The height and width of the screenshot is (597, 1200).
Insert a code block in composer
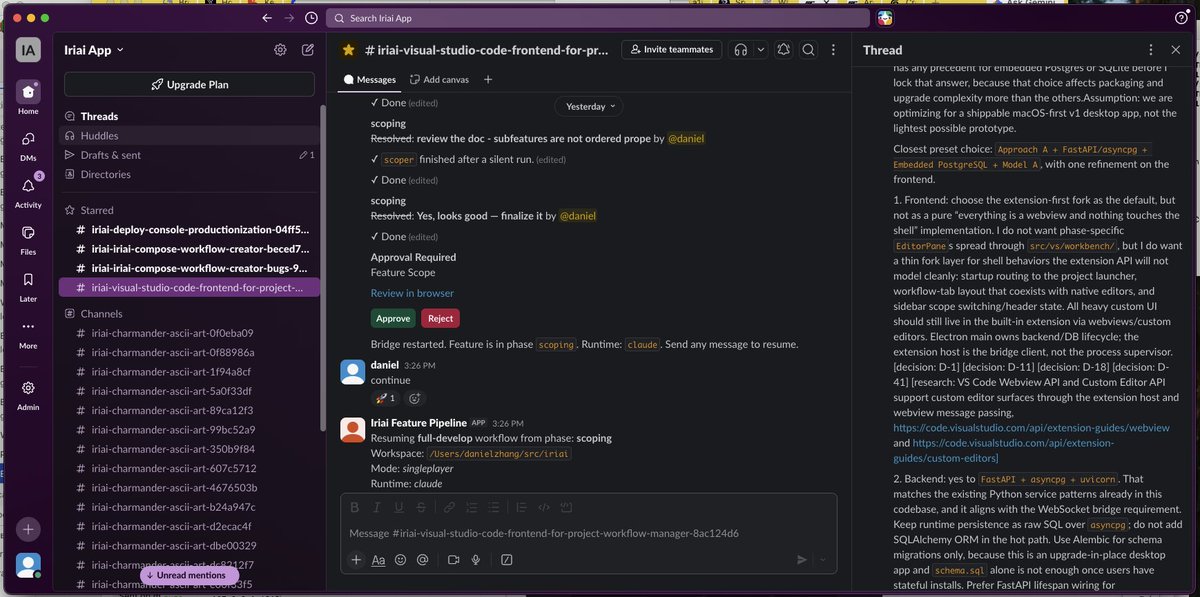(568, 507)
